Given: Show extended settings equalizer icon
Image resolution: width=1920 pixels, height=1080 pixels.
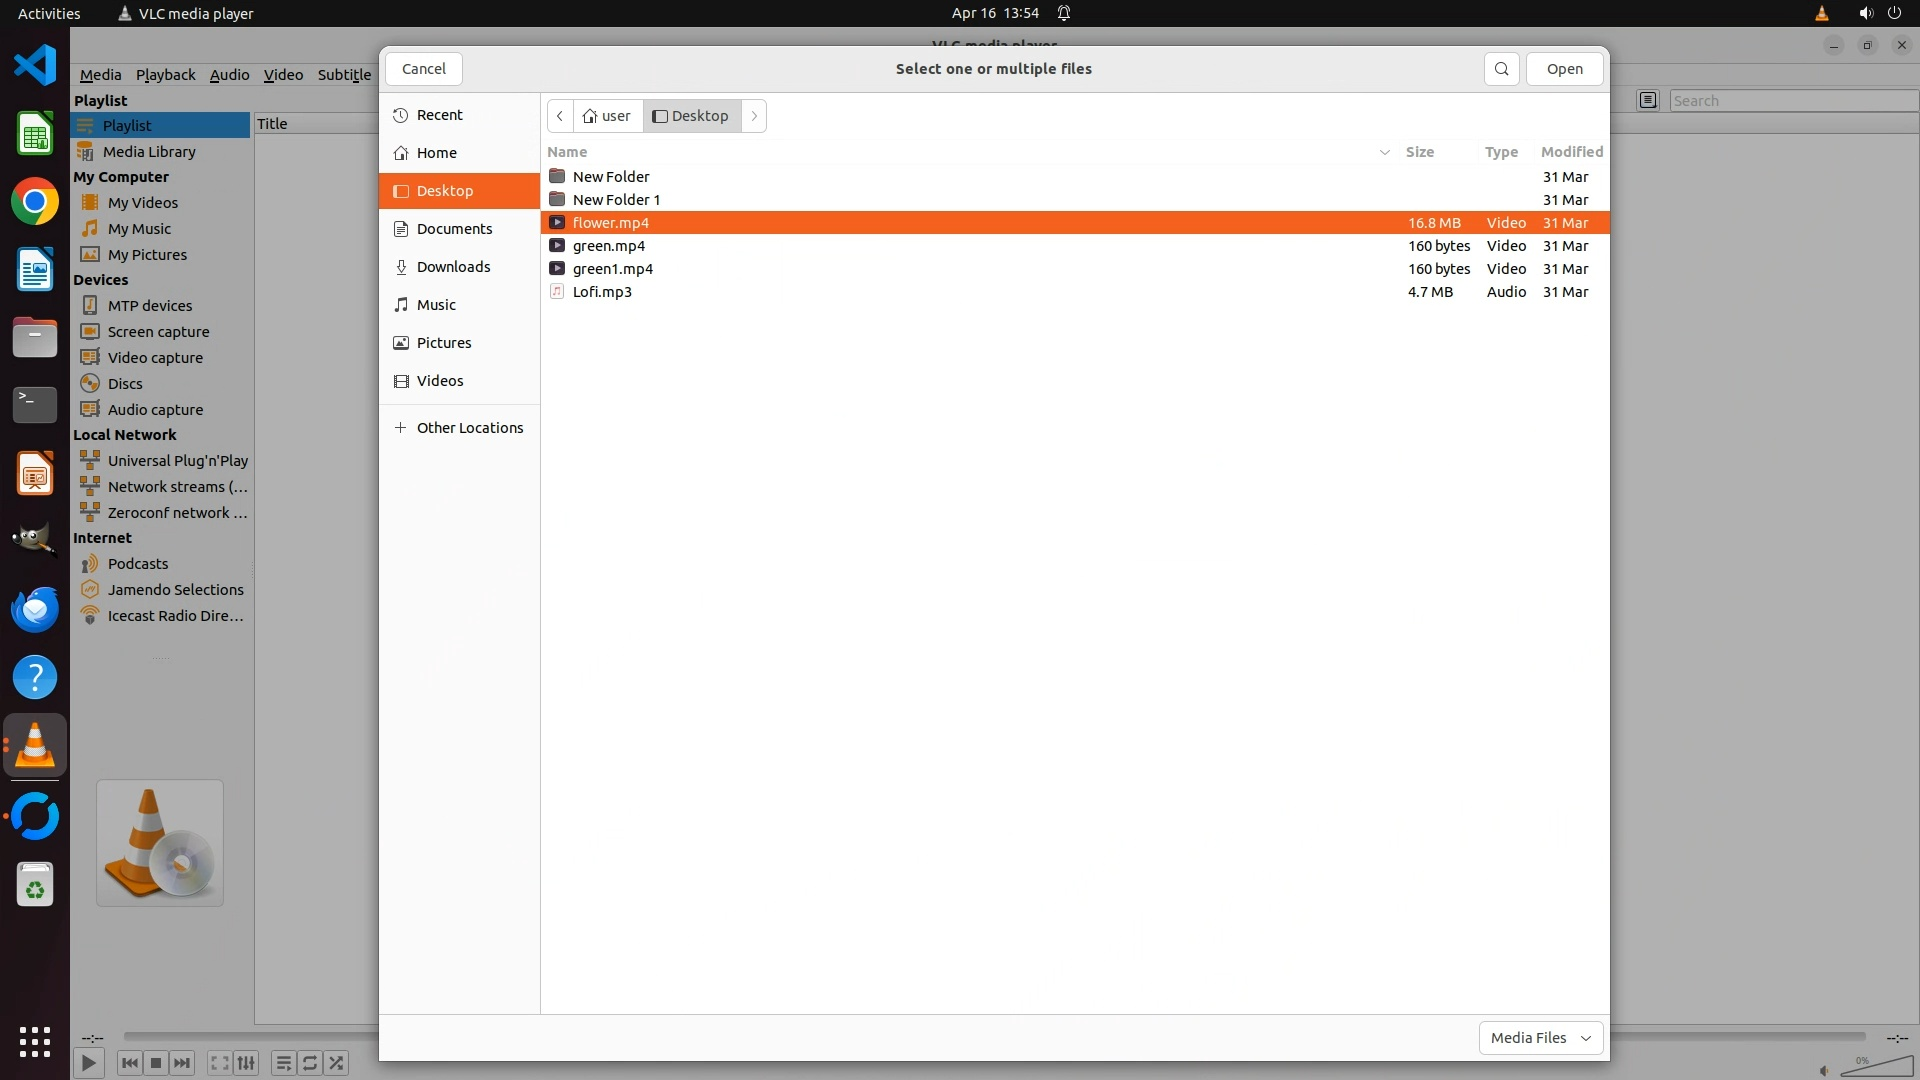Looking at the screenshot, I should pyautogui.click(x=246, y=1063).
